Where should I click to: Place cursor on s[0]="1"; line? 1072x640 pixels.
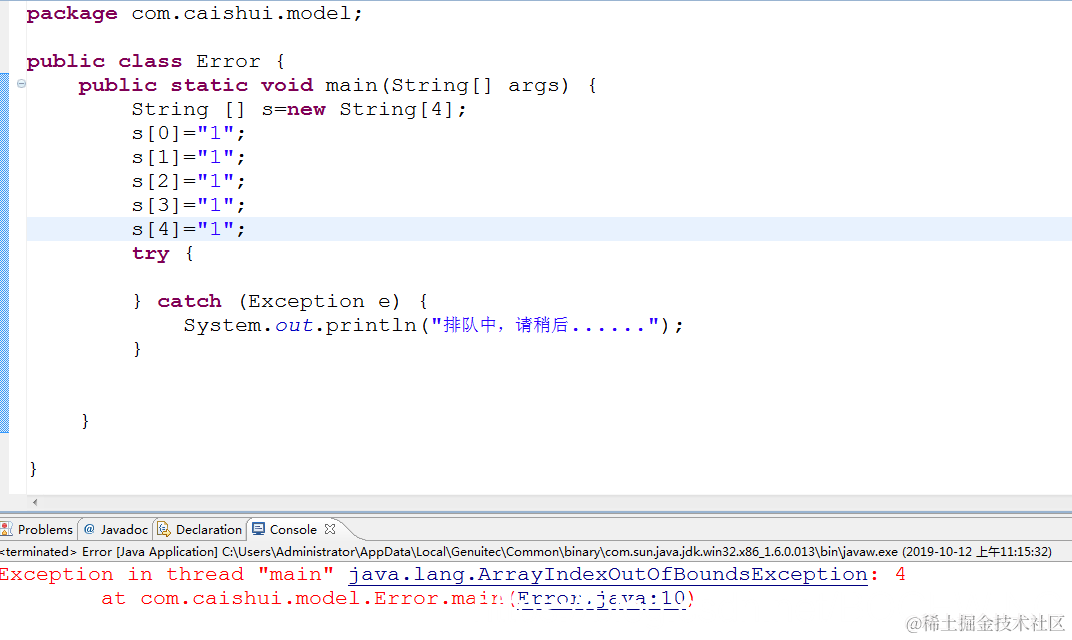pyautogui.click(x=189, y=133)
